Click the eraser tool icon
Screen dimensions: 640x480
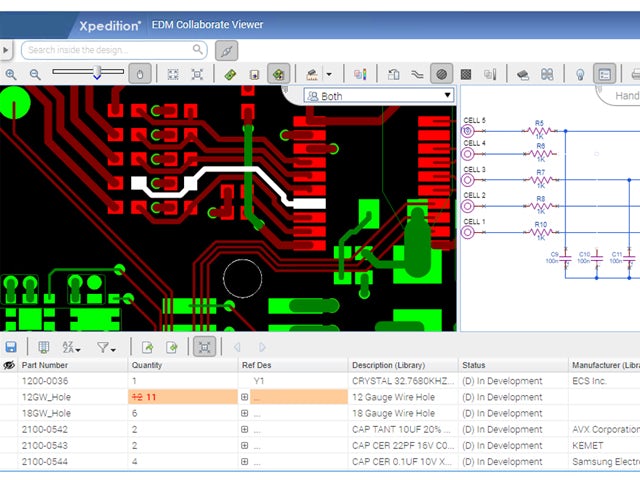pyautogui.click(x=523, y=74)
